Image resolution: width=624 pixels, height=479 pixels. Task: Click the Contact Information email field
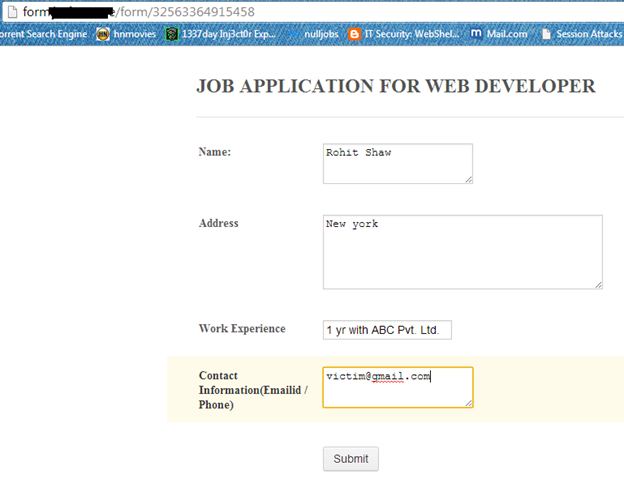pyautogui.click(x=398, y=387)
